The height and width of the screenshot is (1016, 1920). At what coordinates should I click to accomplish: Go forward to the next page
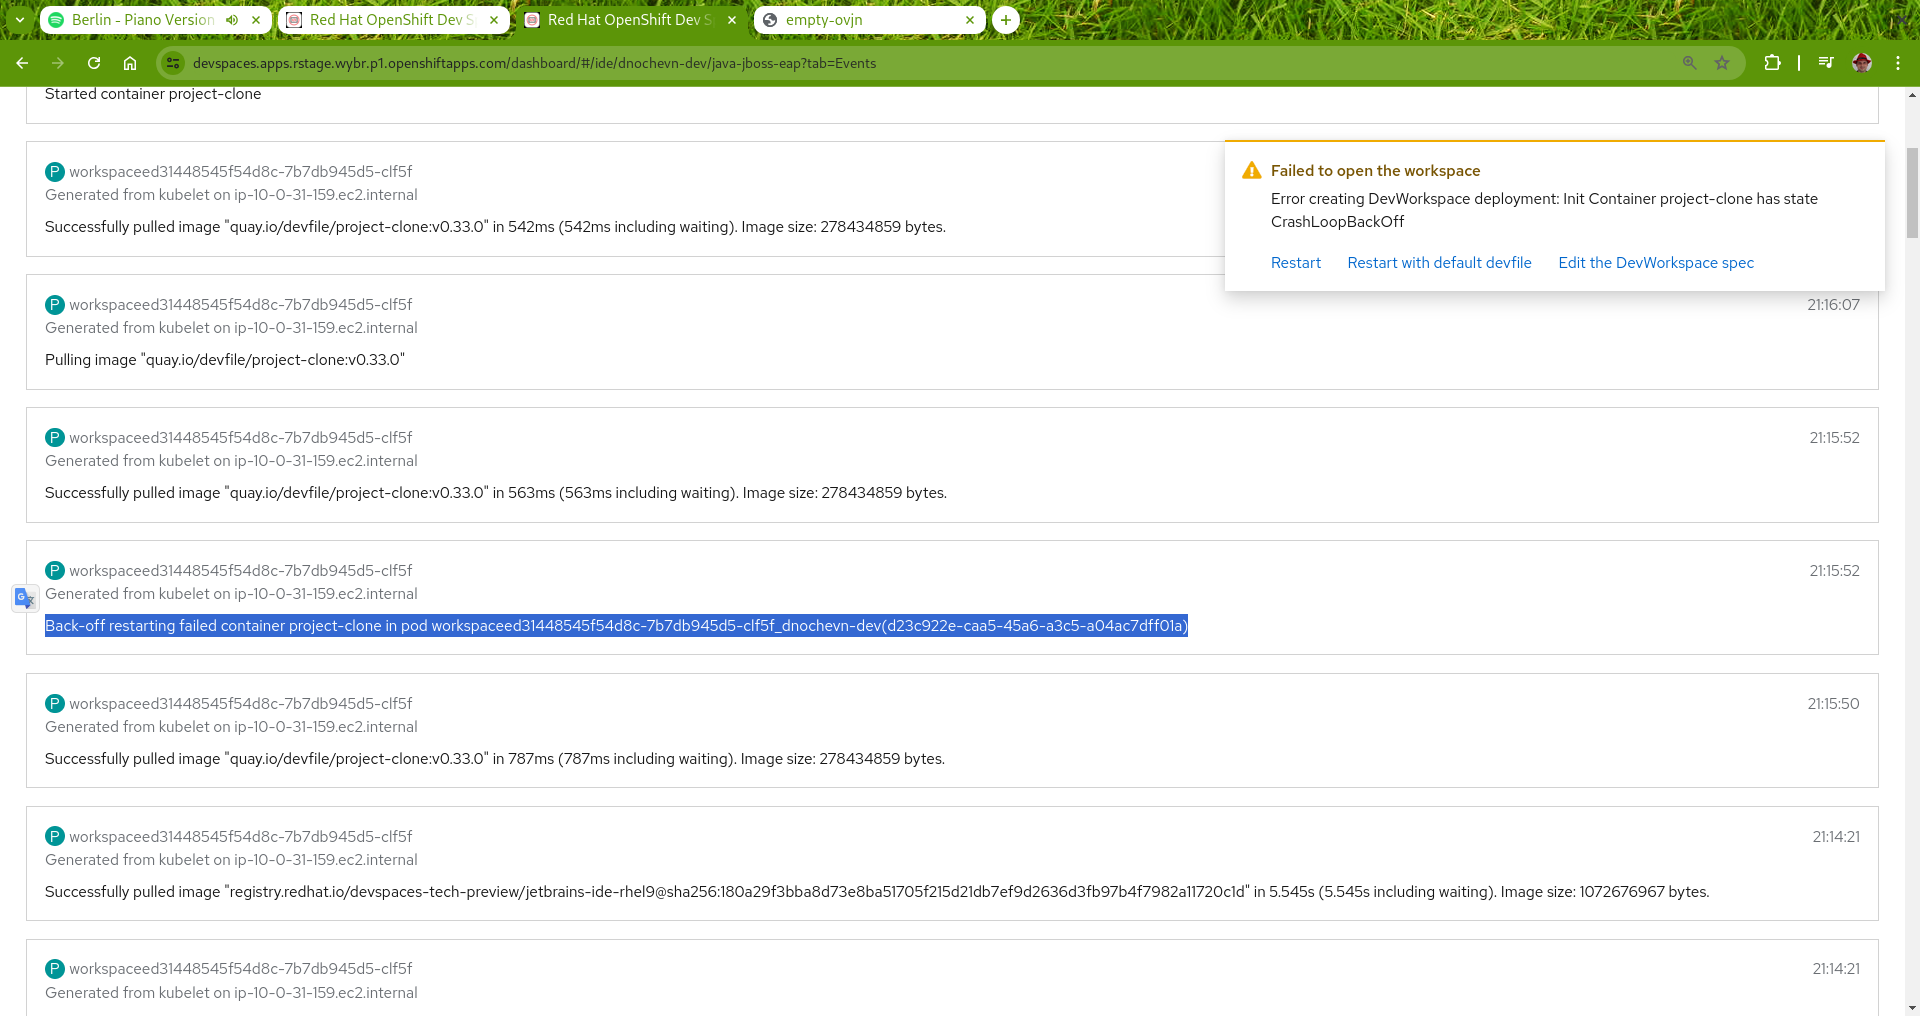pos(58,63)
